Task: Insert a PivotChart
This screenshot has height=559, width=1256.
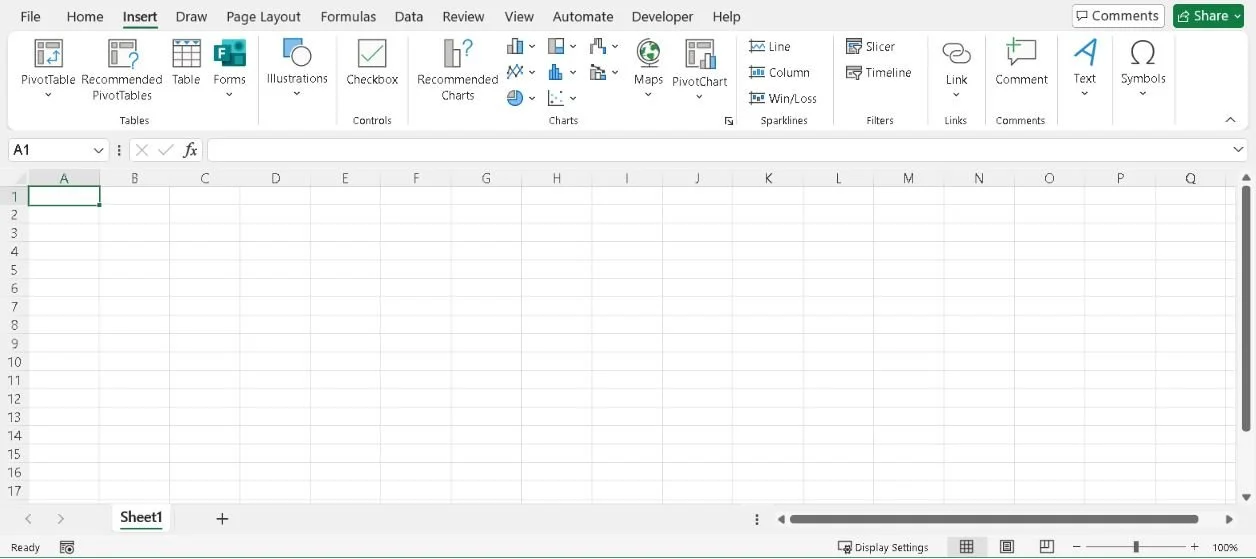Action: [700, 60]
